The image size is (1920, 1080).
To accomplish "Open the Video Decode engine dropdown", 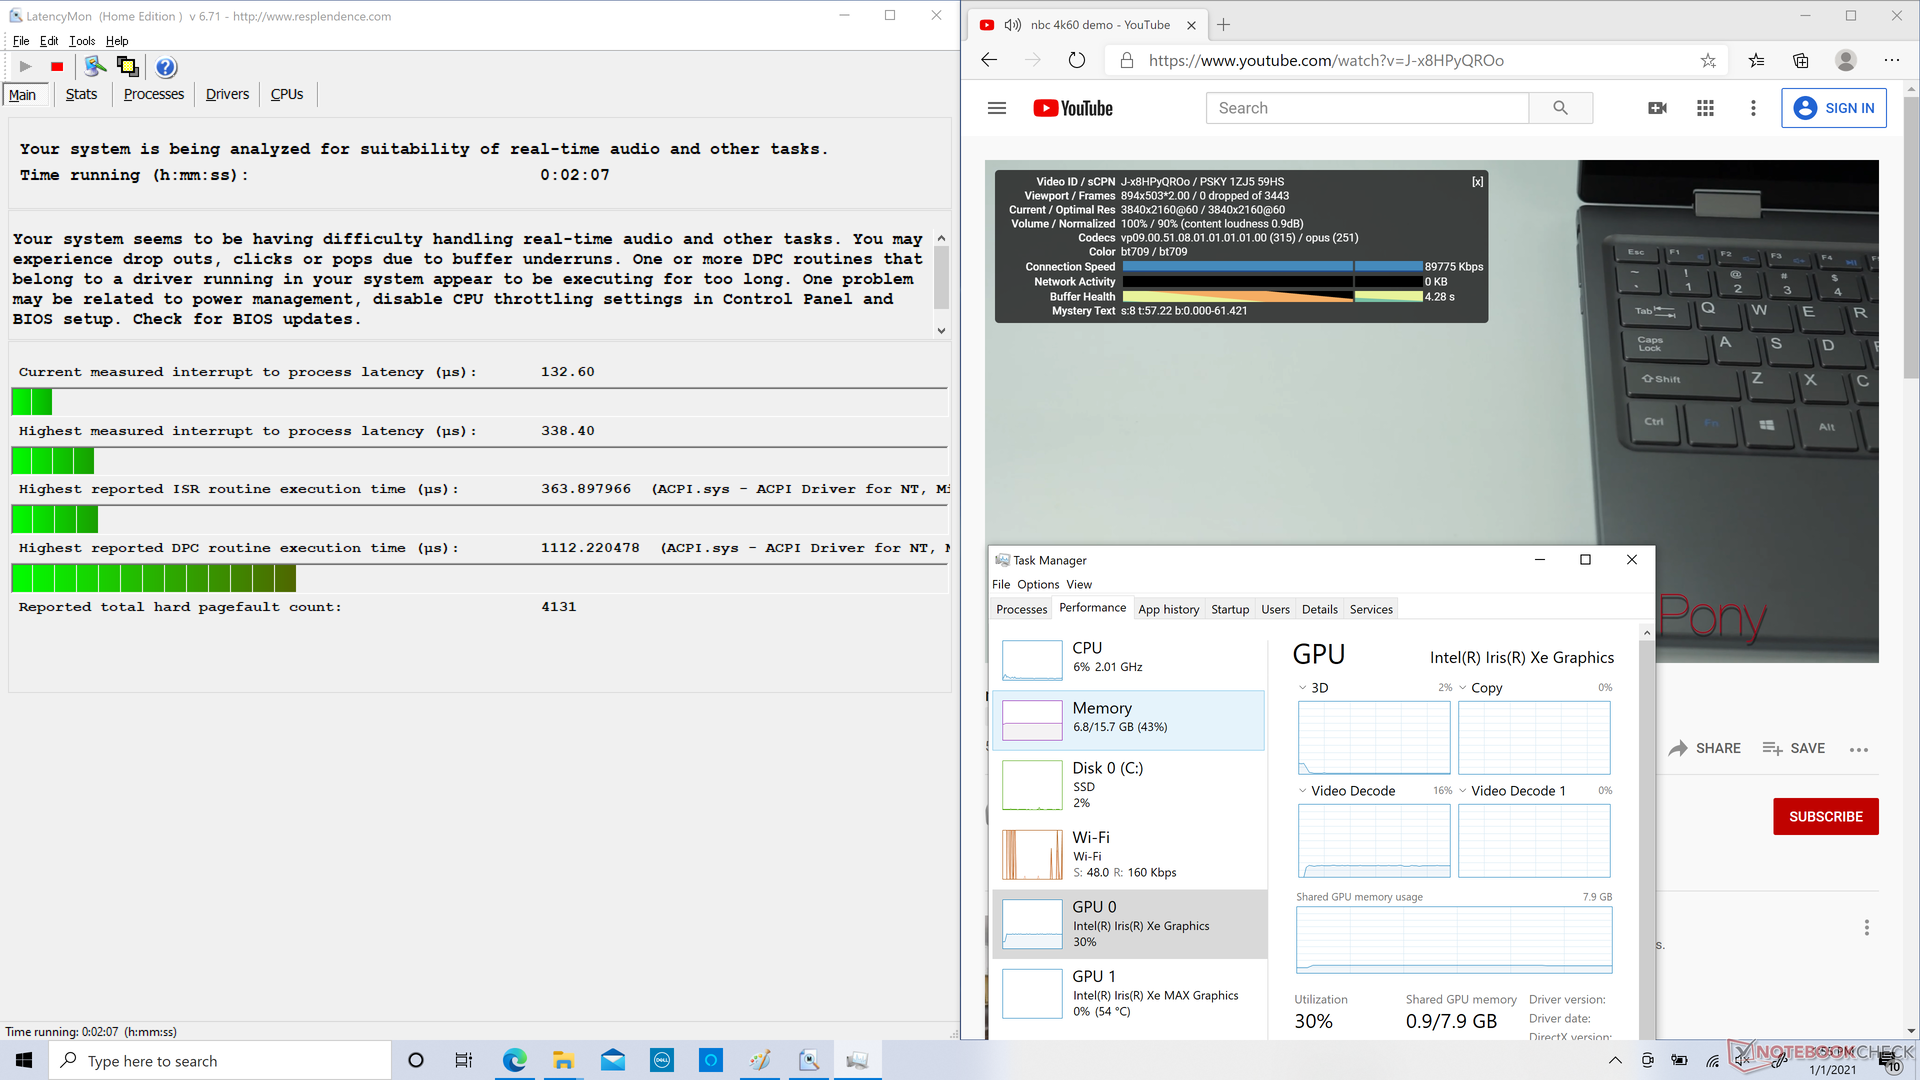I will pyautogui.click(x=1302, y=791).
